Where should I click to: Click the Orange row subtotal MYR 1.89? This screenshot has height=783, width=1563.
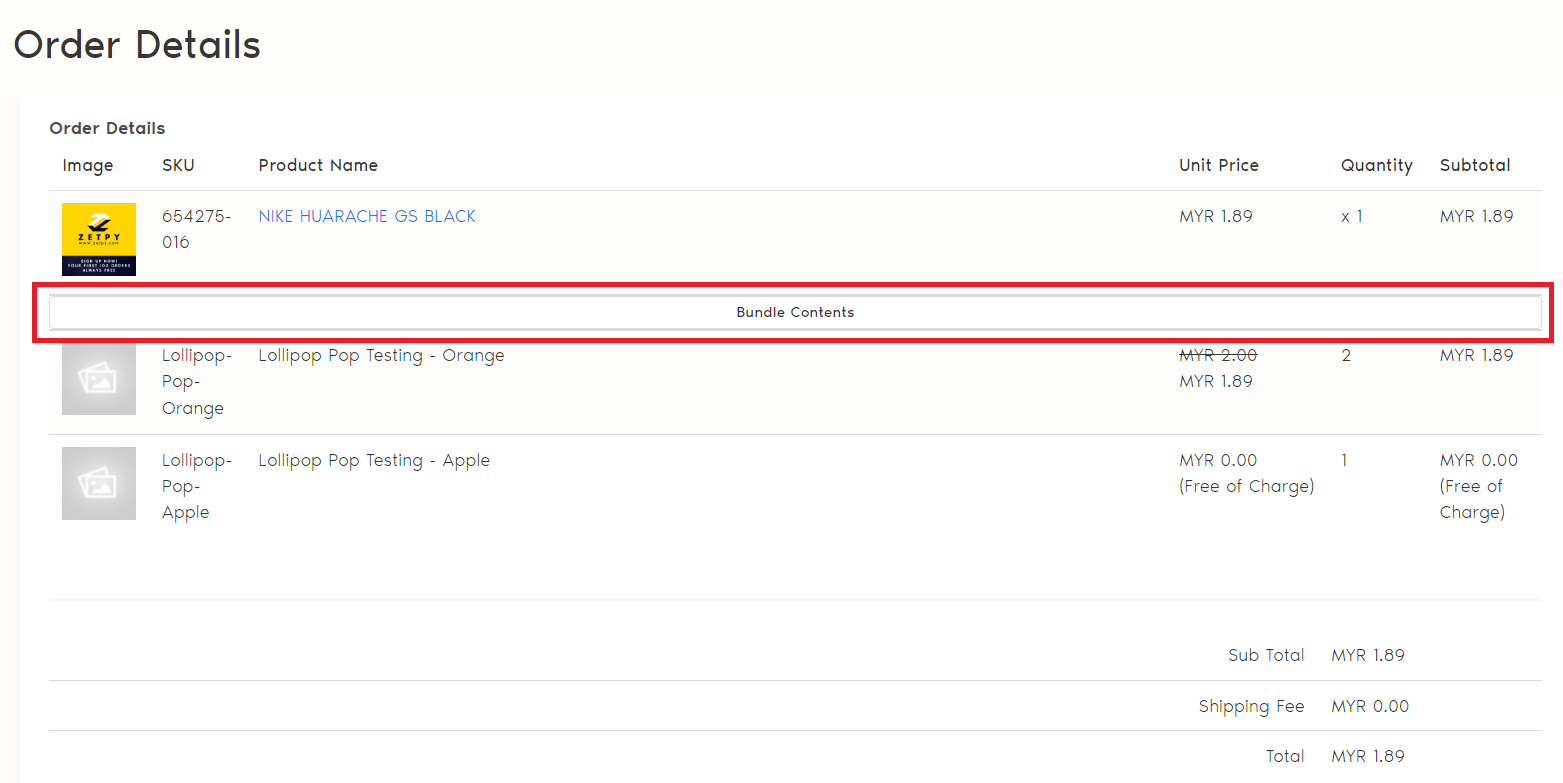coord(1477,355)
